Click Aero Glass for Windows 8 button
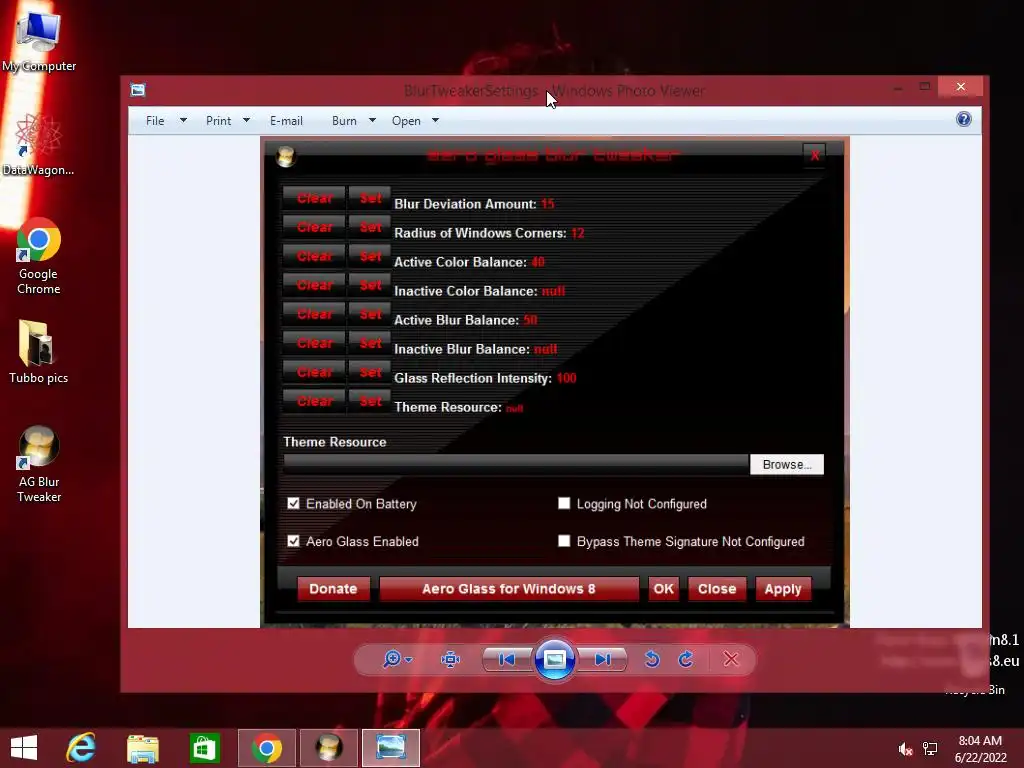Viewport: 1024px width, 768px height. click(509, 588)
